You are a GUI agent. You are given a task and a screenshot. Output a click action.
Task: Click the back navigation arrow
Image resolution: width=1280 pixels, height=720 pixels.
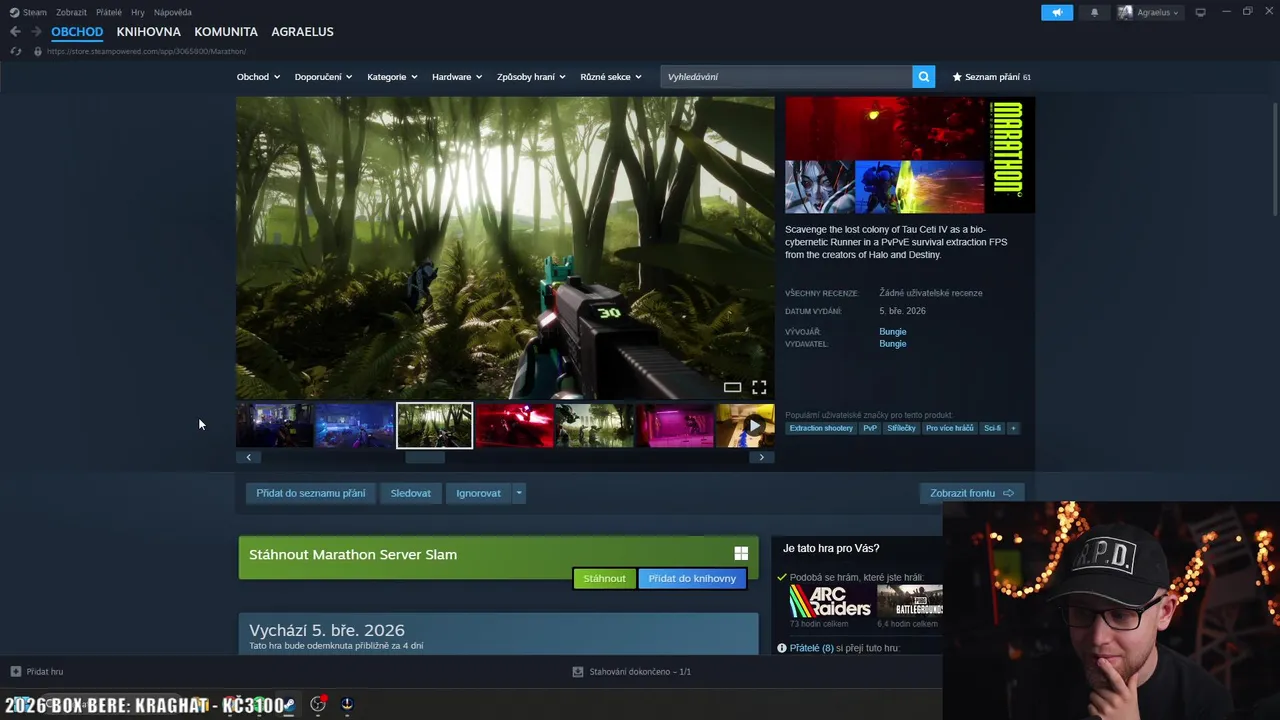tap(15, 32)
